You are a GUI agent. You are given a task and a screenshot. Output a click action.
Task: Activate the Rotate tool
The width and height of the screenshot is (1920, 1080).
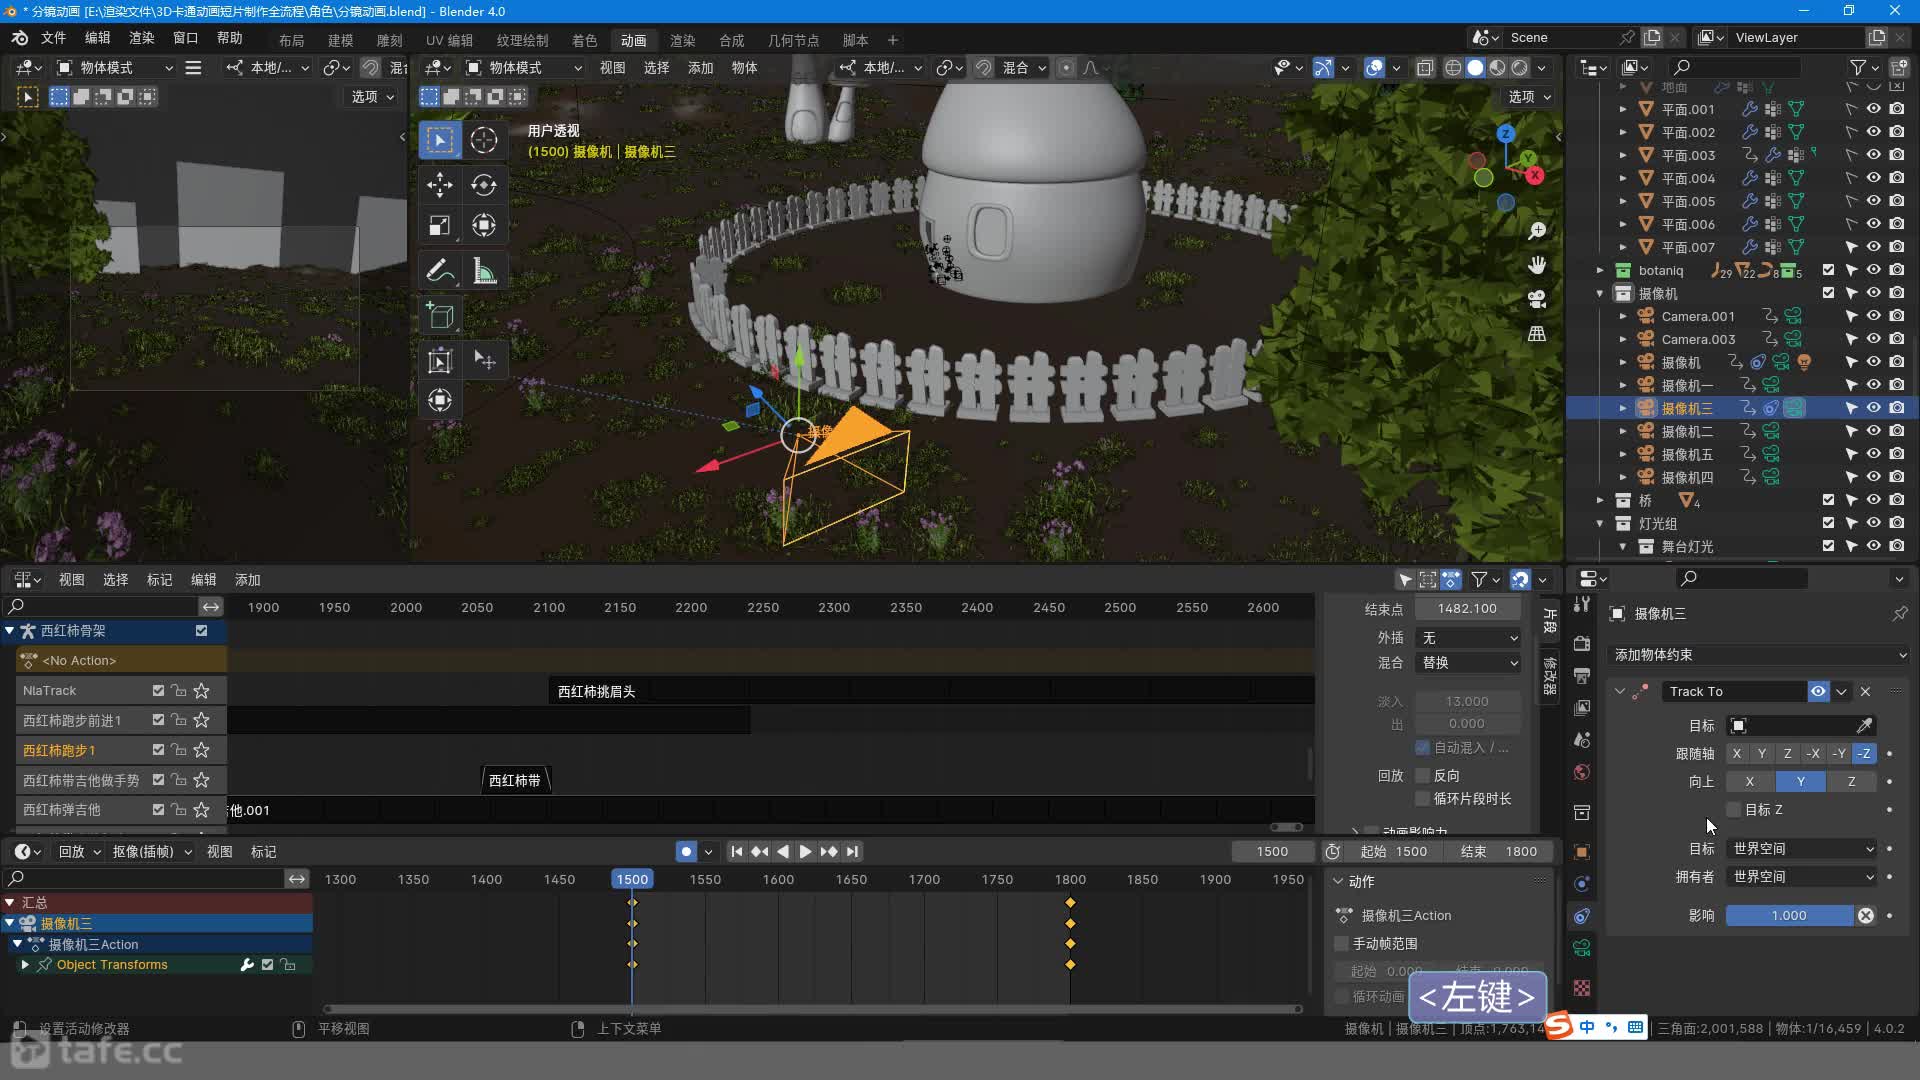484,185
